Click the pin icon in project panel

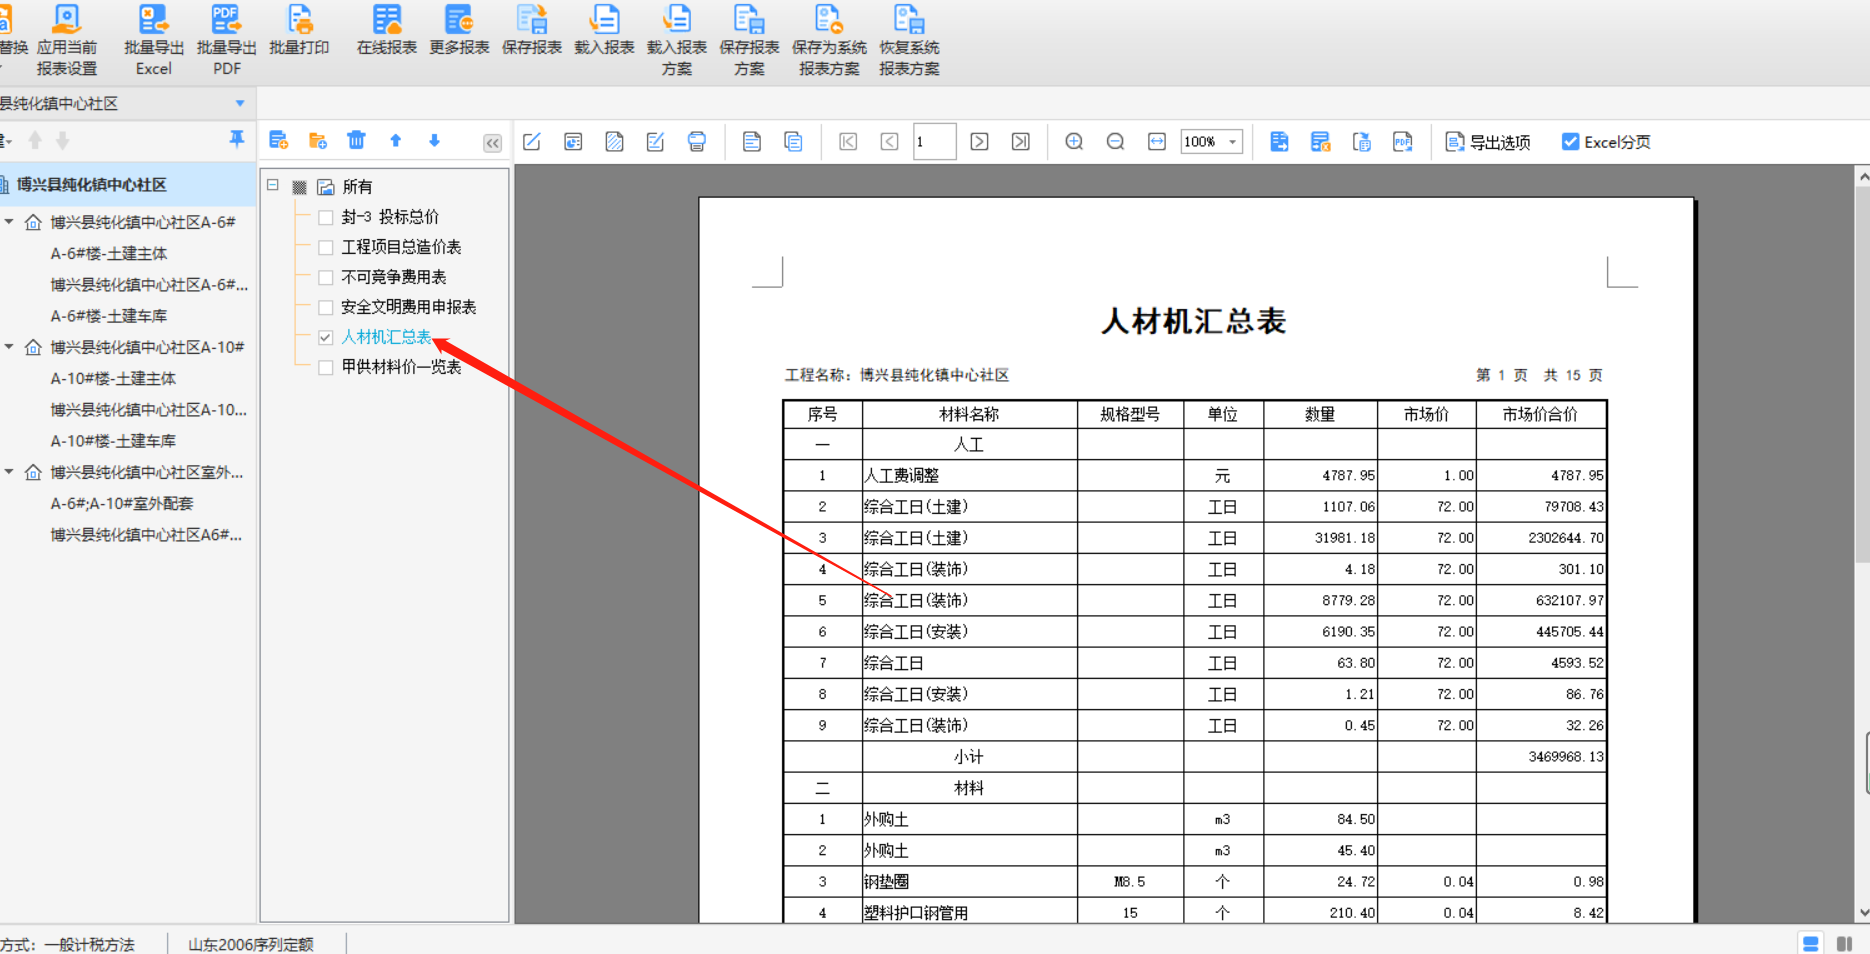[x=237, y=140]
